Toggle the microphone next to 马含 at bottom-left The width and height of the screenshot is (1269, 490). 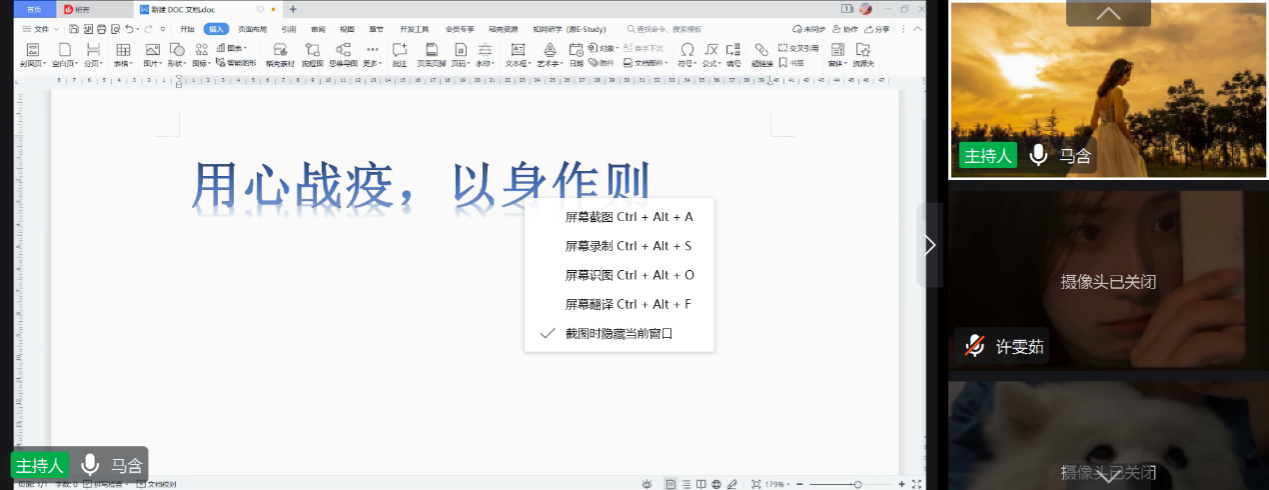click(x=90, y=464)
